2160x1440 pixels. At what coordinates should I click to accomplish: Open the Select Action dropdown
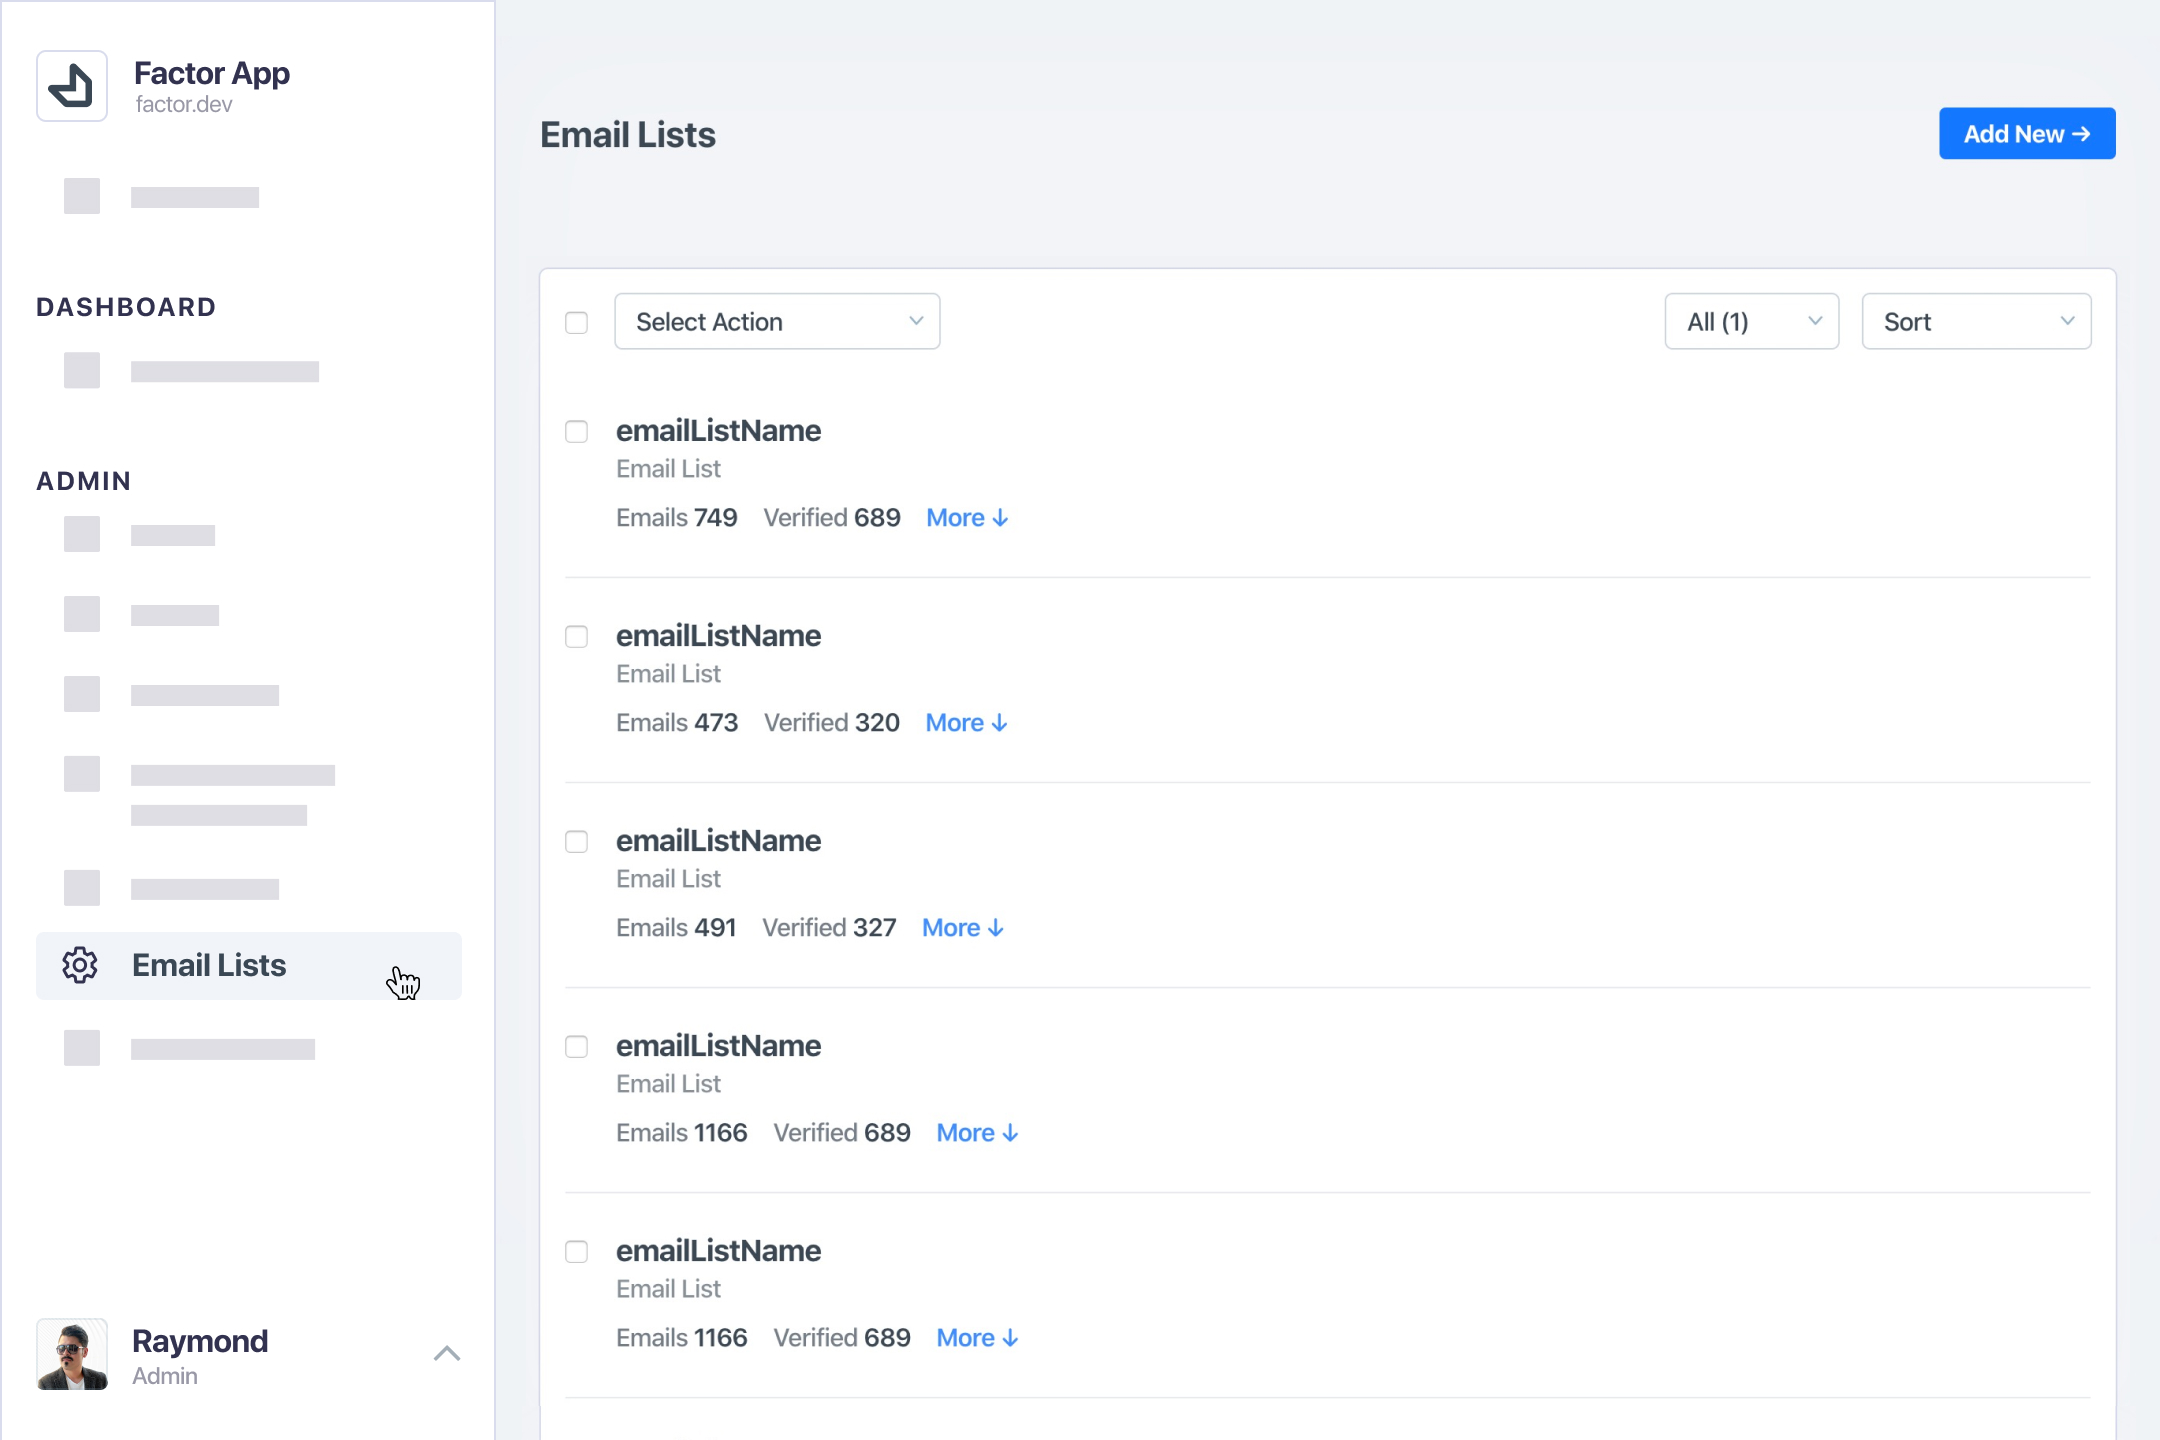click(776, 322)
